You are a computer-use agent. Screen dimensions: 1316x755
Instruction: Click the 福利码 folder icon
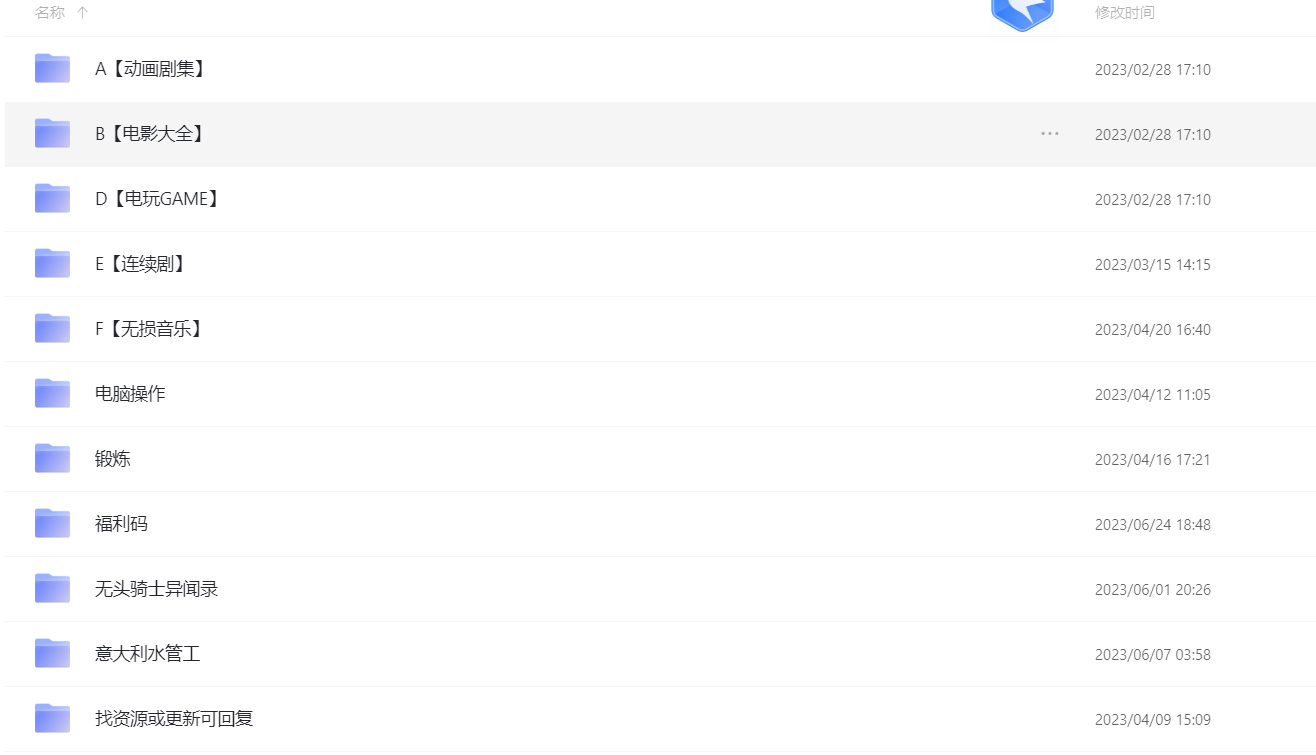pyautogui.click(x=52, y=524)
